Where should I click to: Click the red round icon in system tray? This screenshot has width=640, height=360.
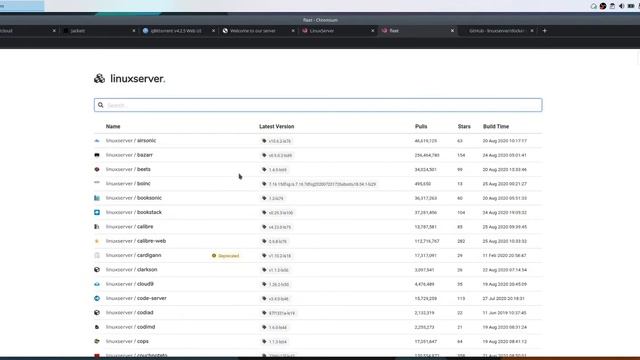(x=603, y=6)
